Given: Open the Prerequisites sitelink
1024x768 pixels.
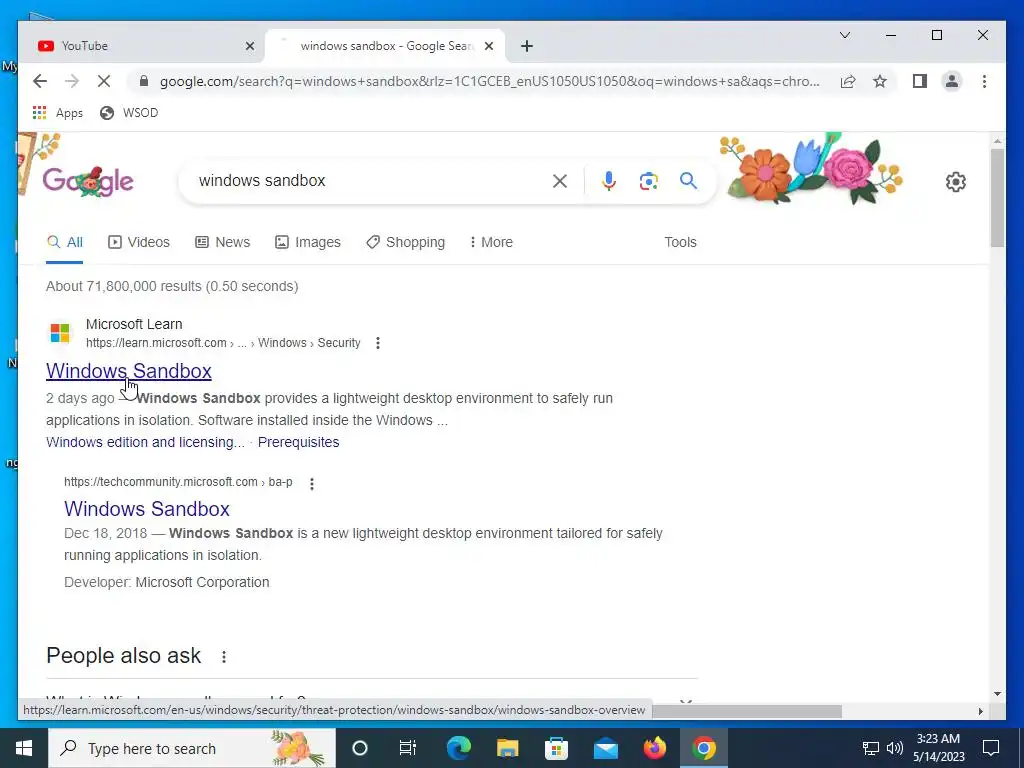Looking at the screenshot, I should tap(298, 442).
